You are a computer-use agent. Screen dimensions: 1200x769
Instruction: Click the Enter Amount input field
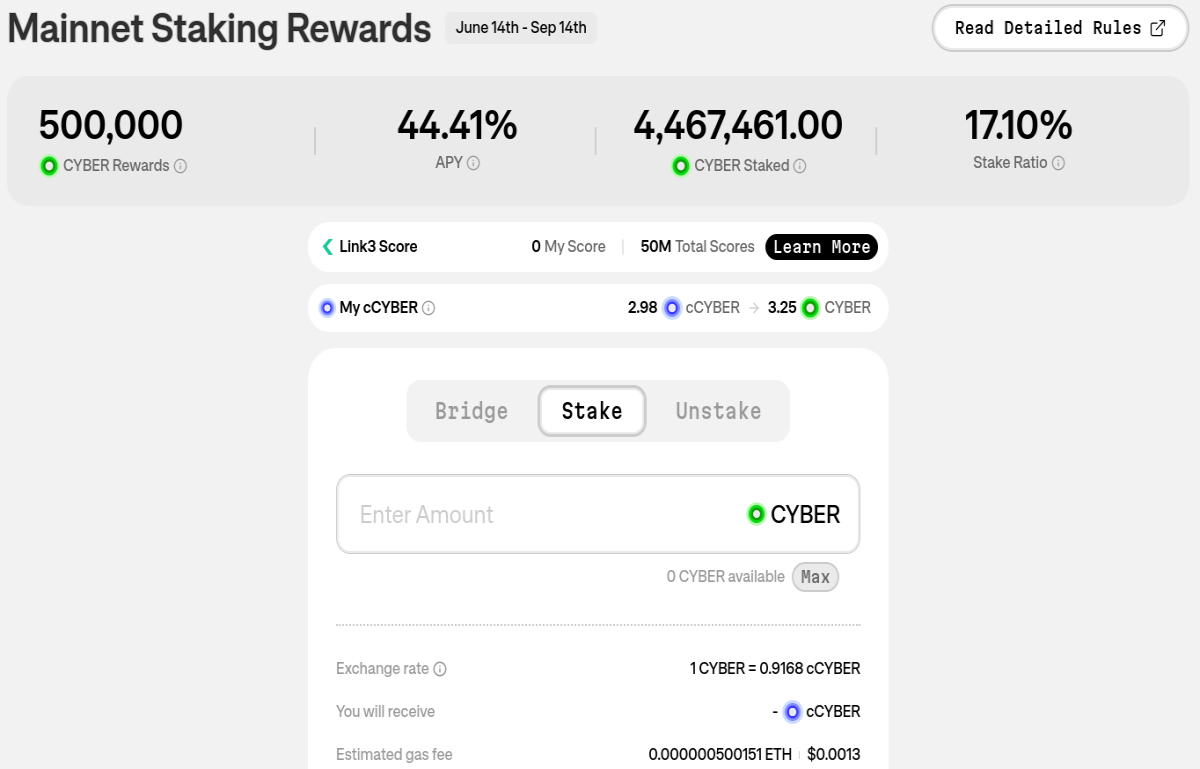coord(598,514)
